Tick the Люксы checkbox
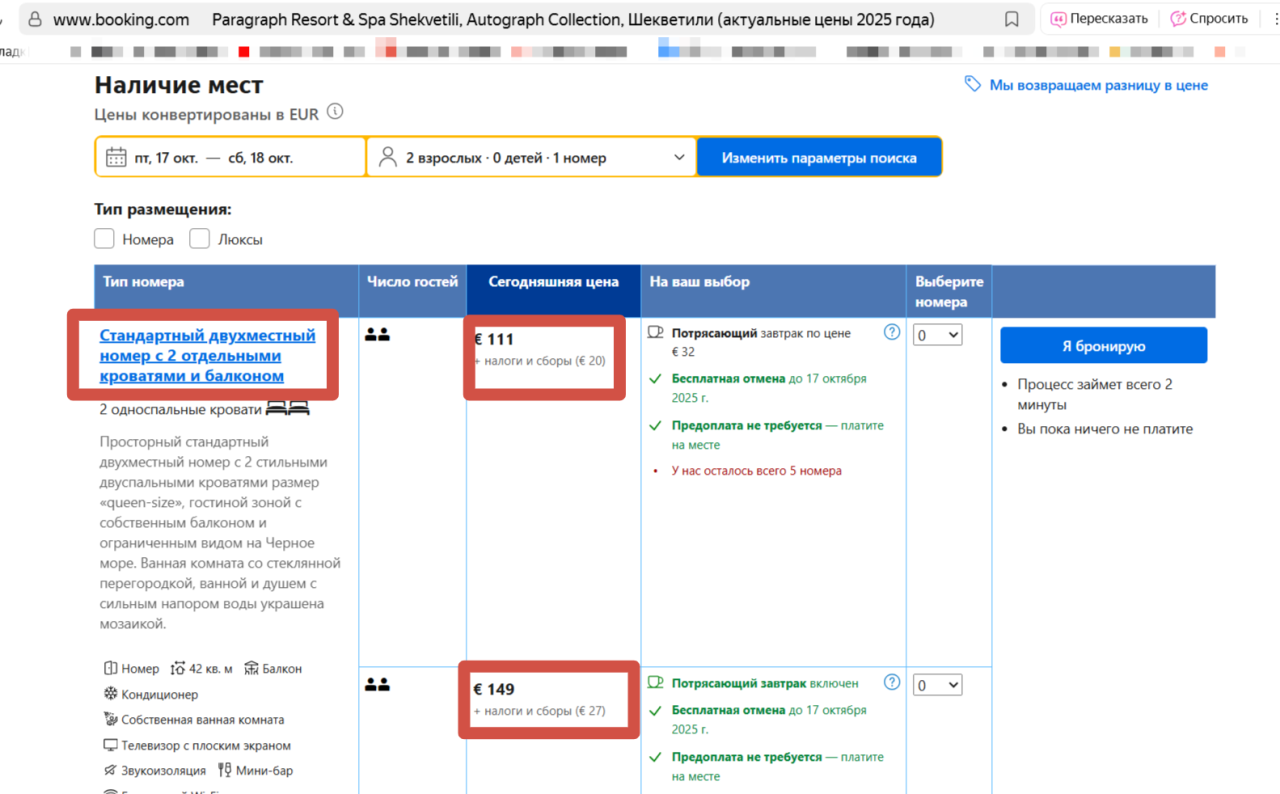The height and width of the screenshot is (794, 1280). pyautogui.click(x=200, y=239)
